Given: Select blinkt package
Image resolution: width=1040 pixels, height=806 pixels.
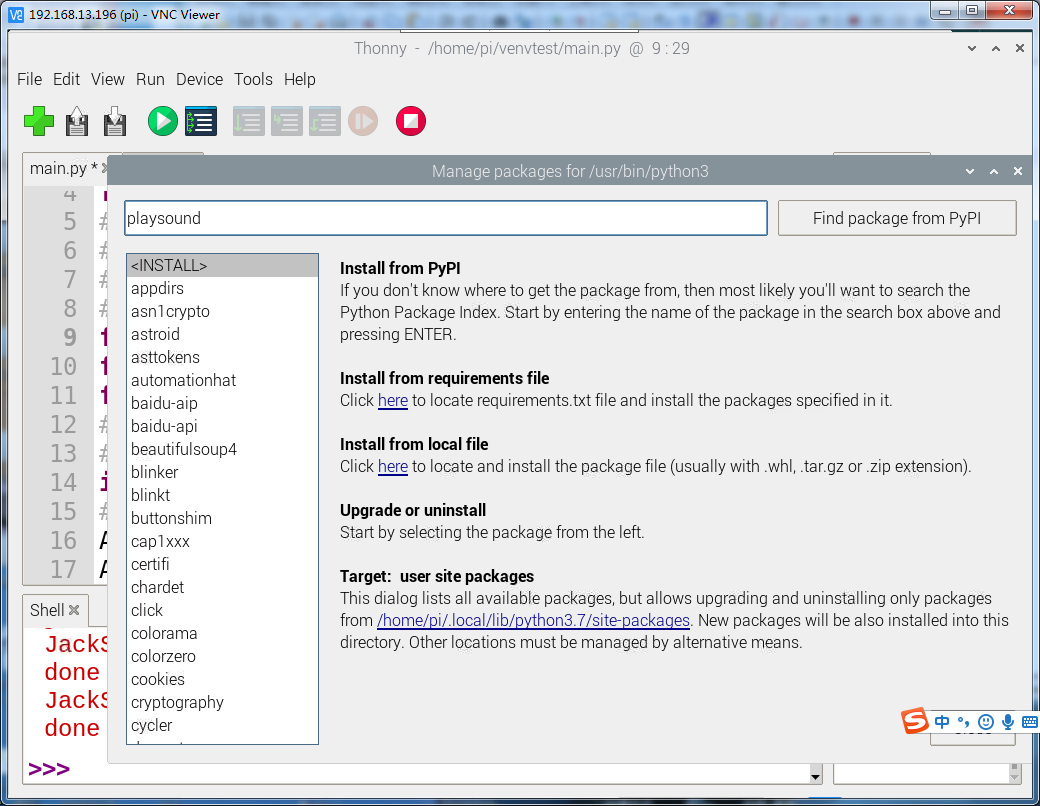Looking at the screenshot, I should click(222, 496).
